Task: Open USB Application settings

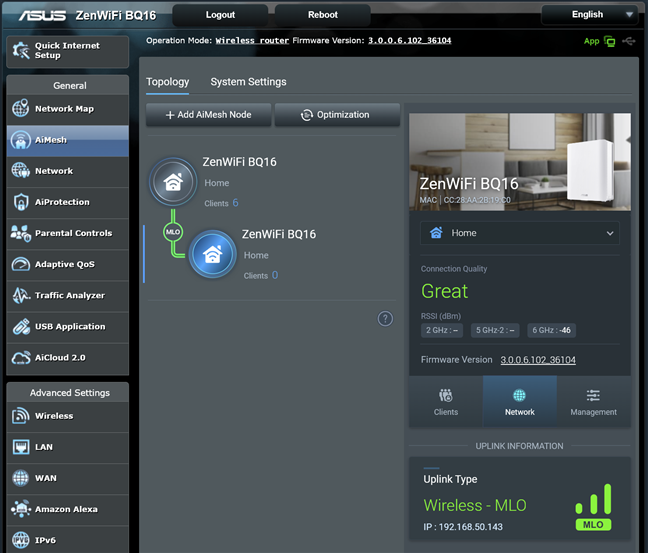Action: [67, 327]
